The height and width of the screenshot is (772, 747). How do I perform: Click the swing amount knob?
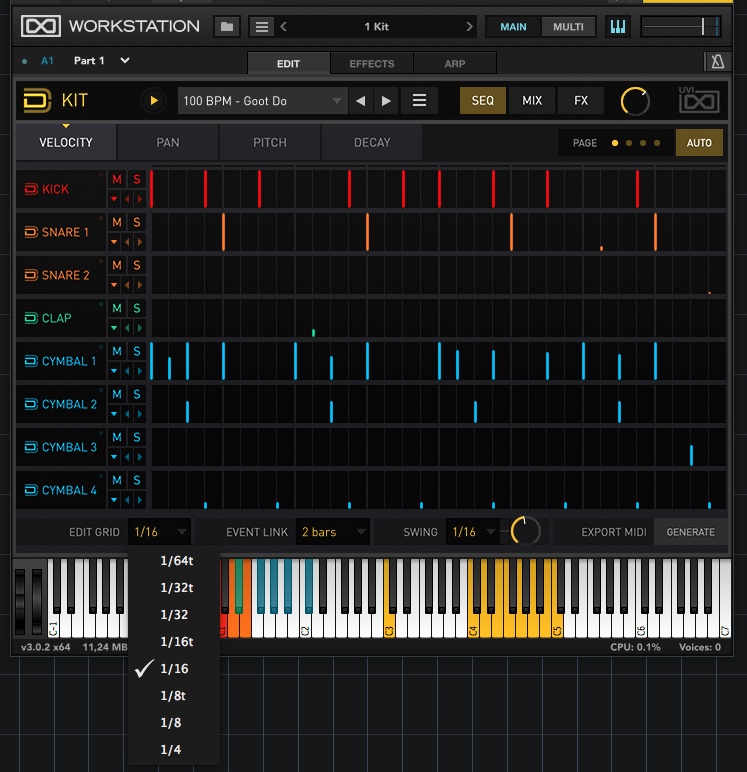pyautogui.click(x=525, y=531)
